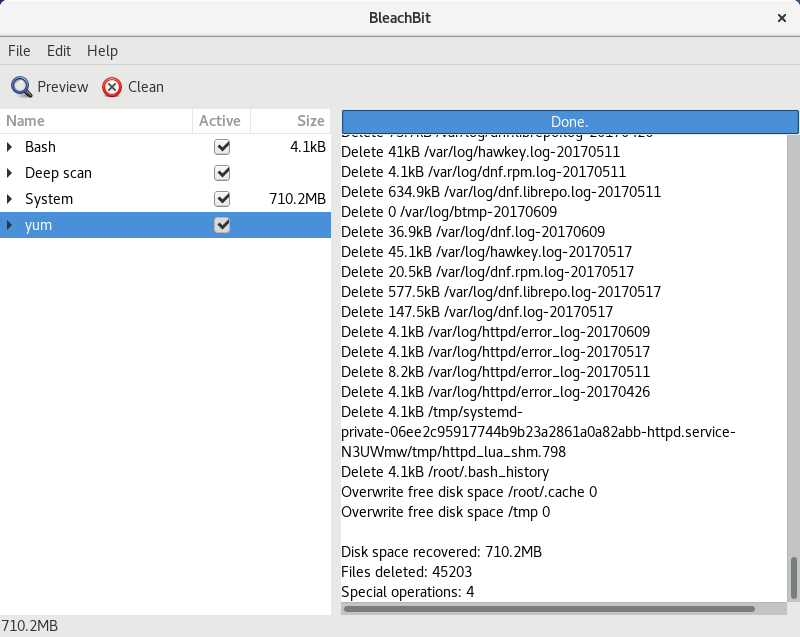Click the 710.2MB status bar text
The width and height of the screenshot is (800, 637).
click(30, 626)
